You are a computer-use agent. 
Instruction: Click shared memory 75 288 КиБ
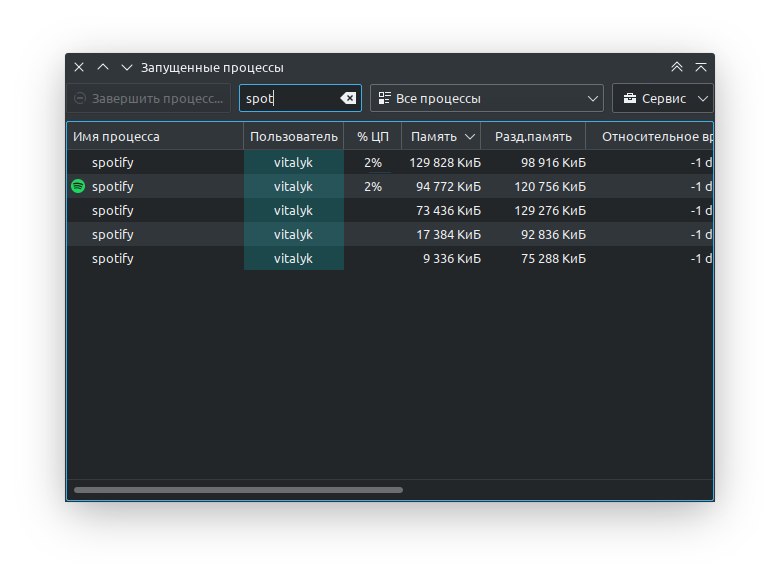(553, 259)
